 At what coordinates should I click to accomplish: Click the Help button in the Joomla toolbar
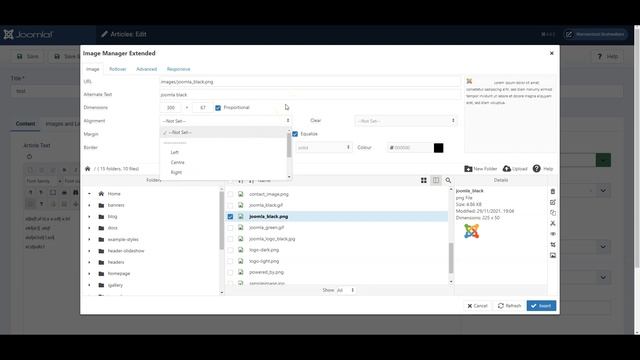(607, 56)
